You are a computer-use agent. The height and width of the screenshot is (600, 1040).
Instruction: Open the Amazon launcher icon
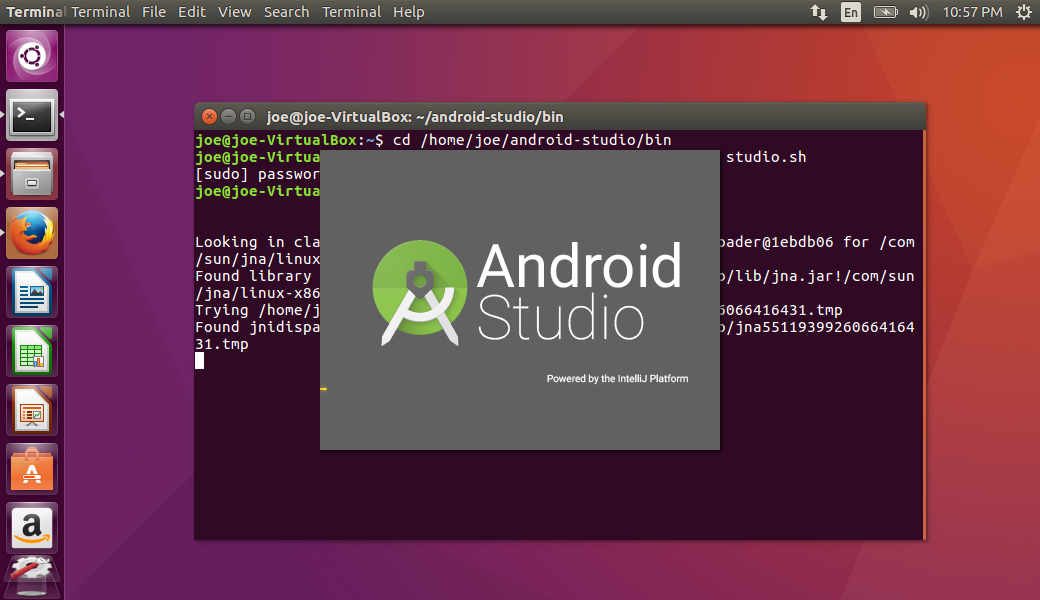32,528
